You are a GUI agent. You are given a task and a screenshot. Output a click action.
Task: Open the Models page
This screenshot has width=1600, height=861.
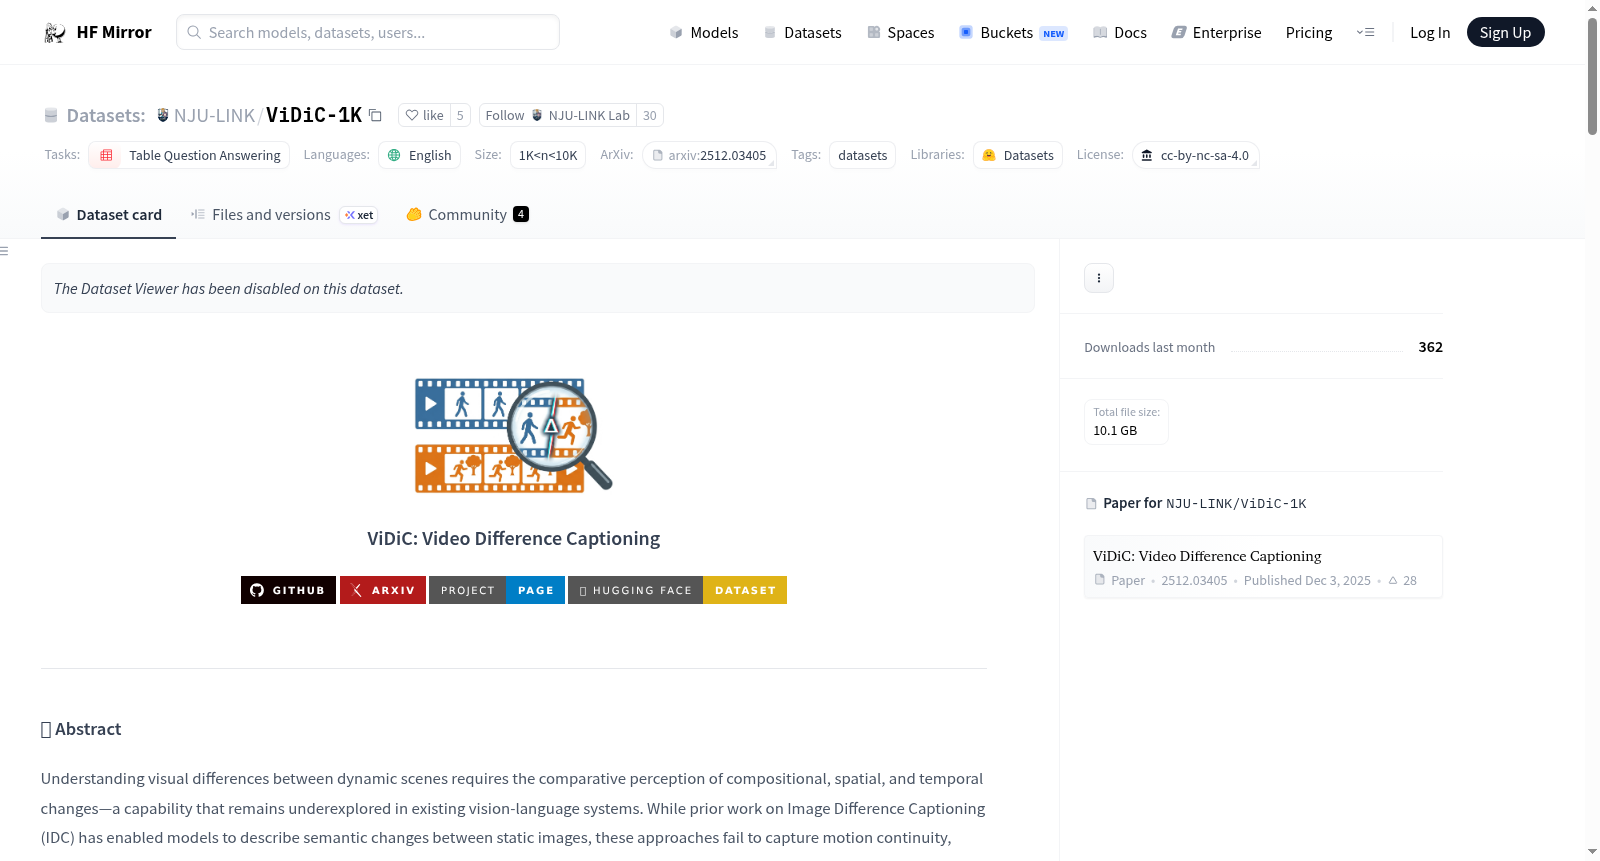(704, 33)
